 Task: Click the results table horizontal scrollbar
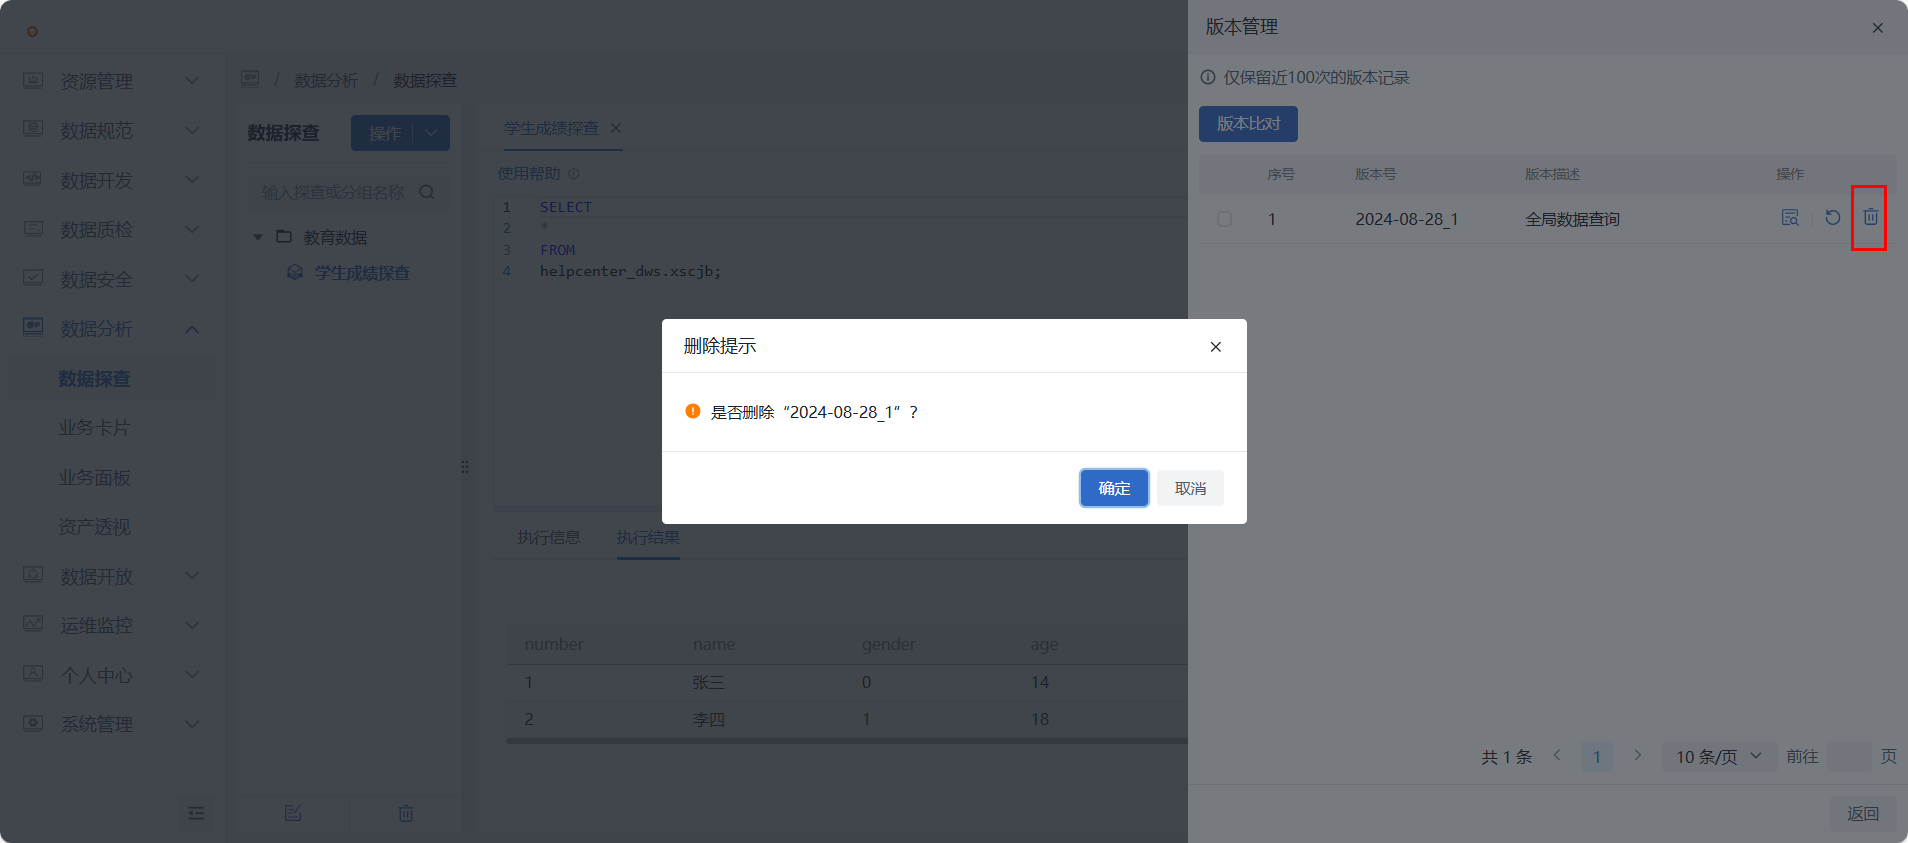847,741
